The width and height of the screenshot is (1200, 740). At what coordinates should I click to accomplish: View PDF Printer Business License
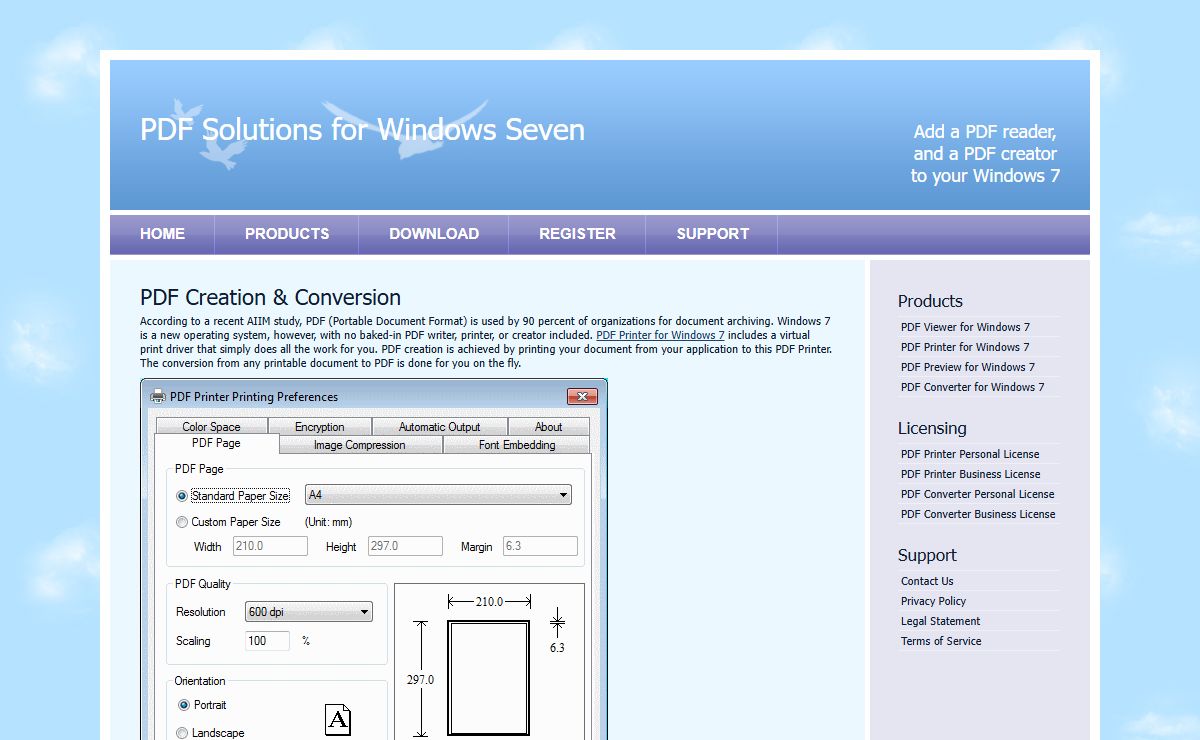coord(970,474)
